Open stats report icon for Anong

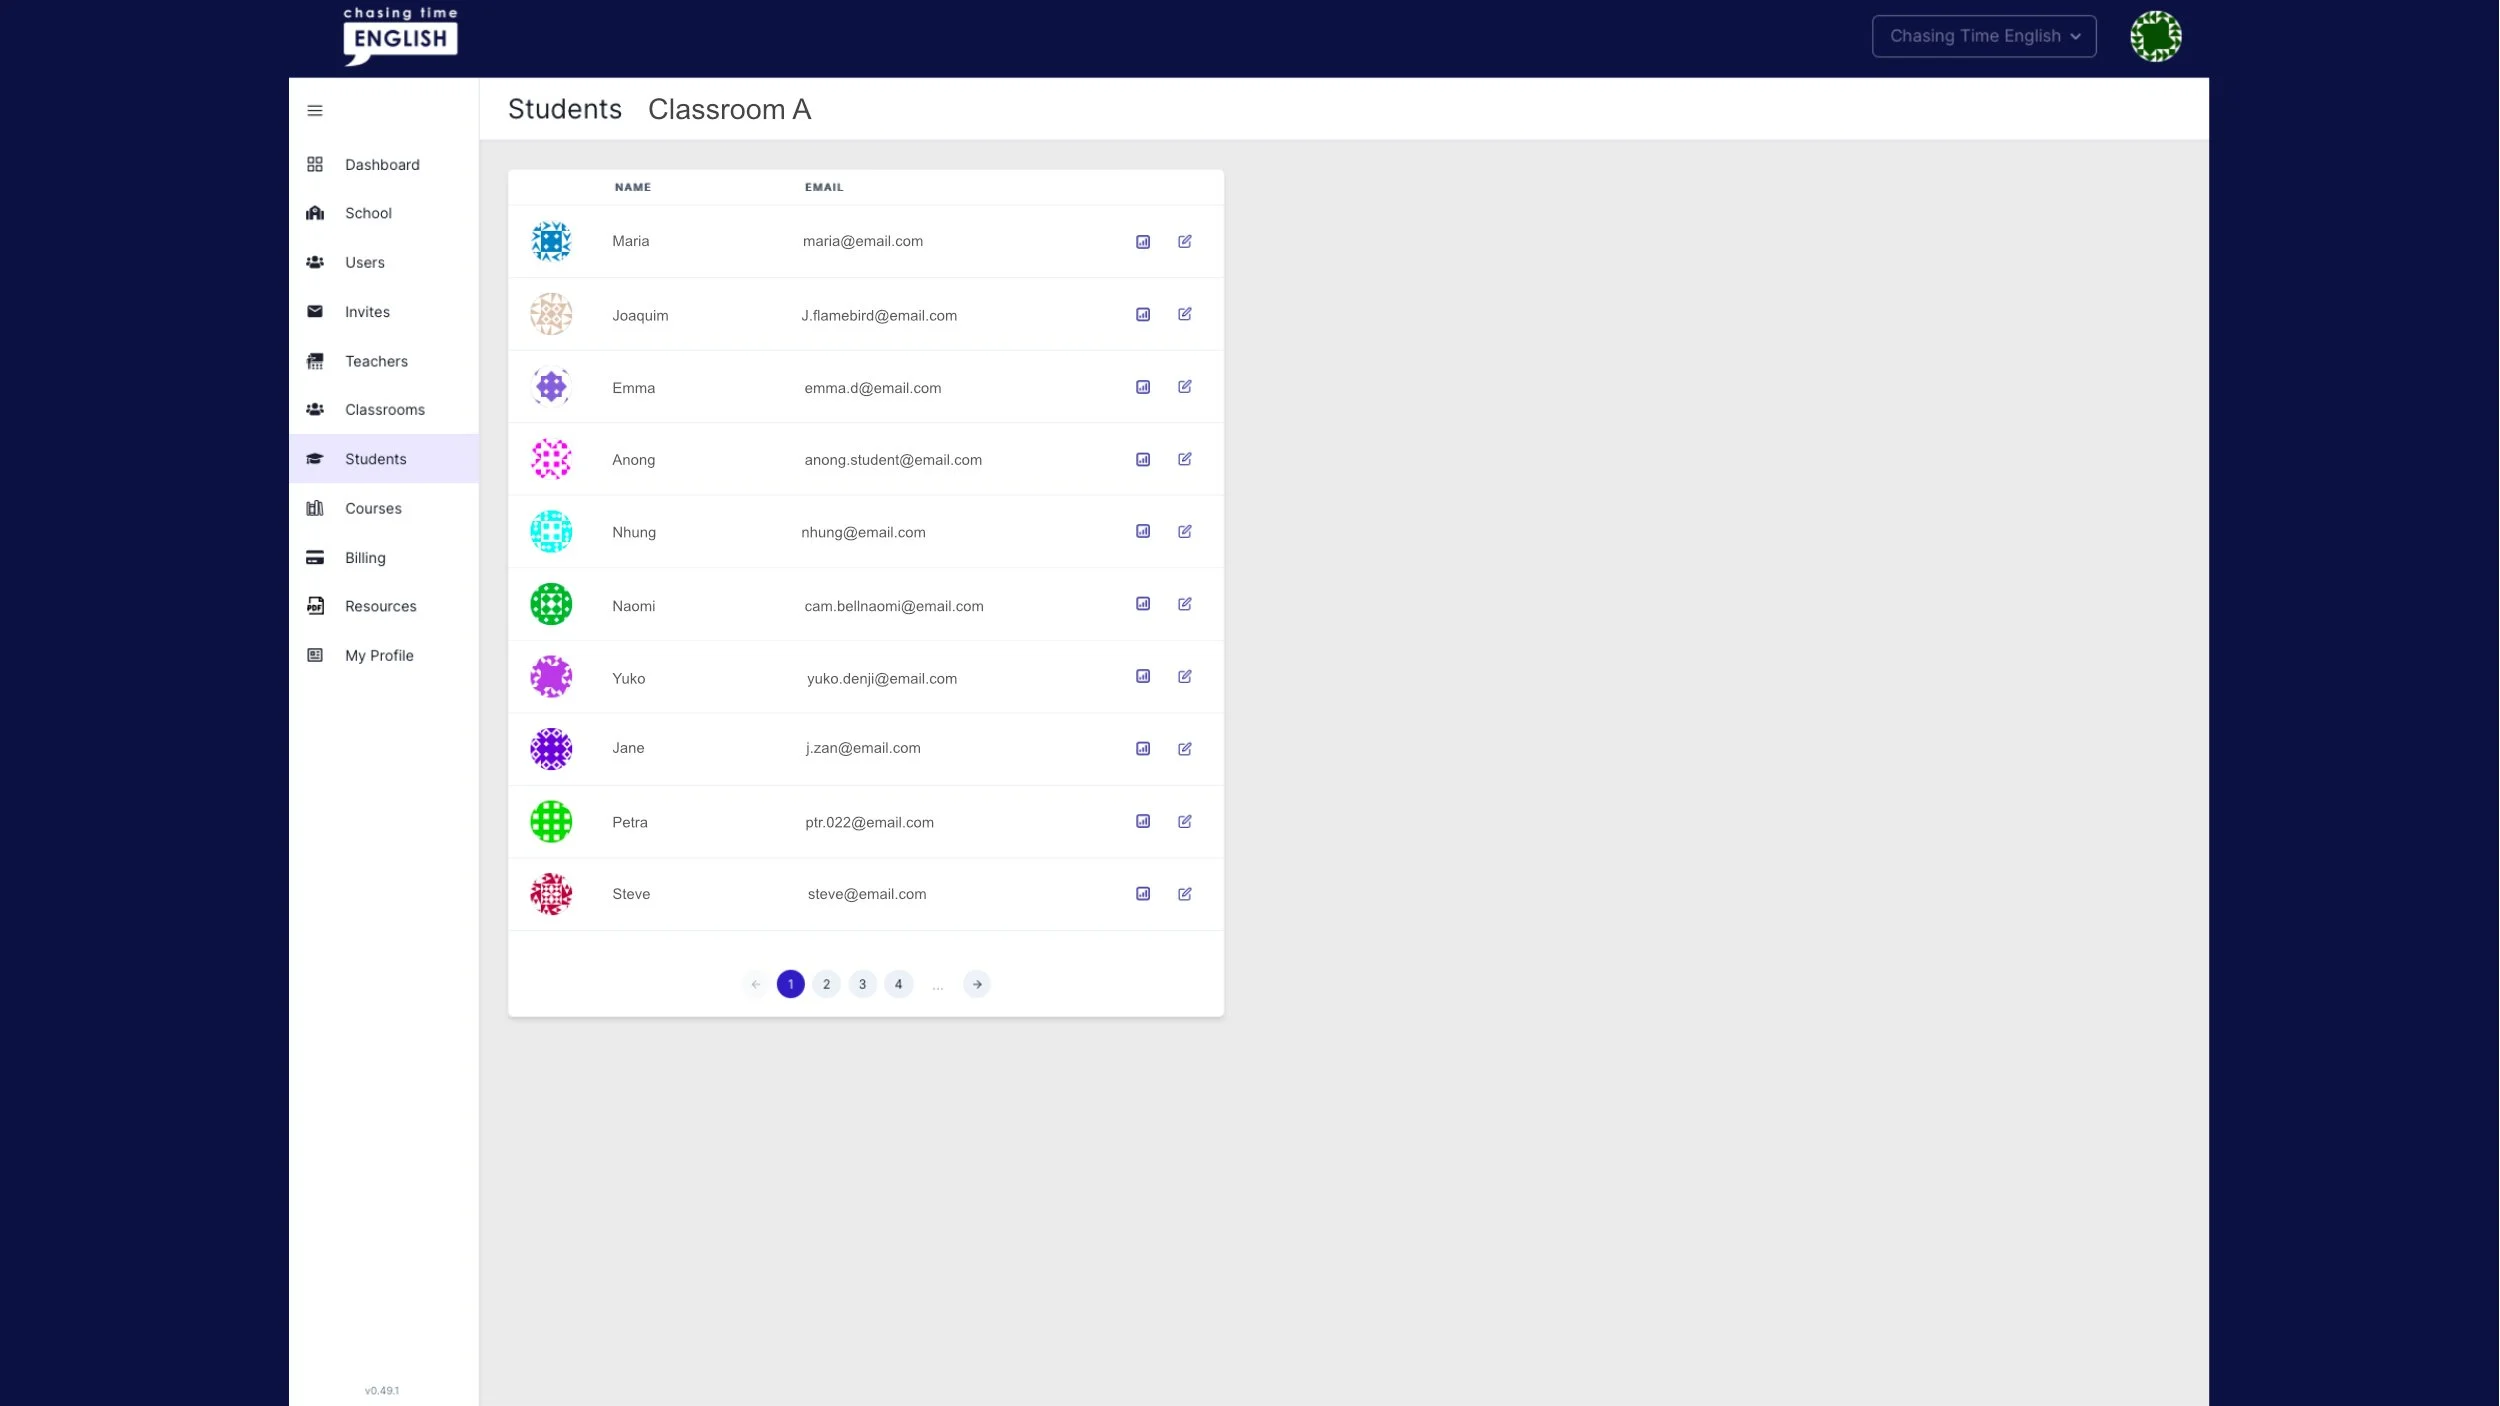1143,460
